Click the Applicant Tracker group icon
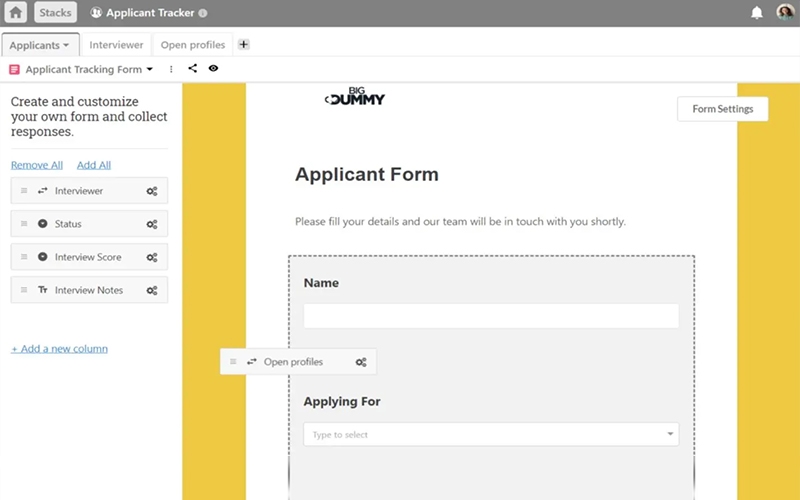 (96, 13)
